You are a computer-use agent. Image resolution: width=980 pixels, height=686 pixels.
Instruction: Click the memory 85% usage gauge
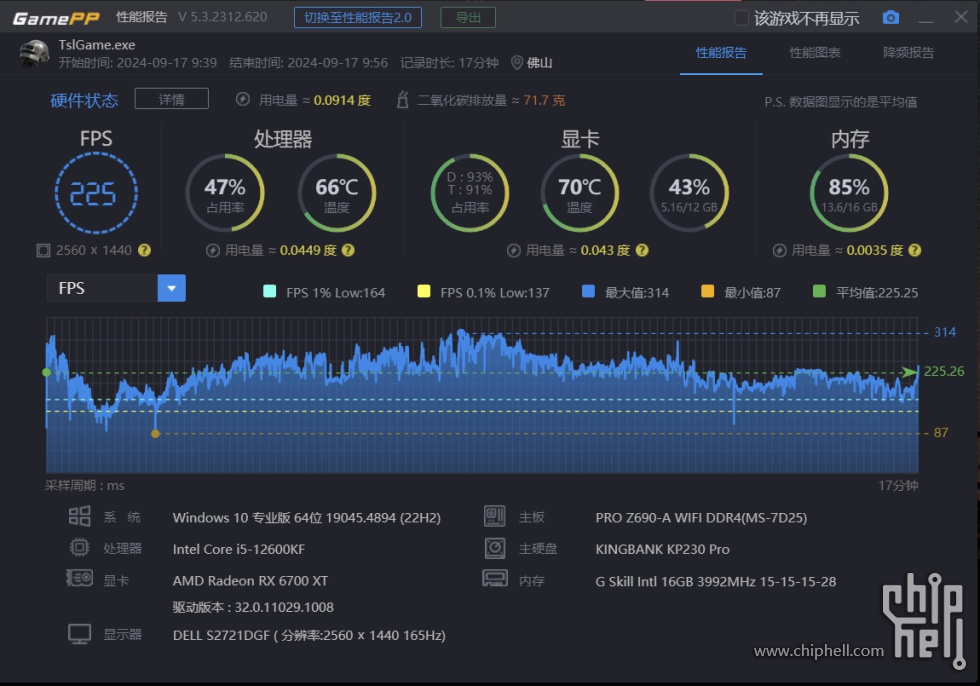click(849, 193)
